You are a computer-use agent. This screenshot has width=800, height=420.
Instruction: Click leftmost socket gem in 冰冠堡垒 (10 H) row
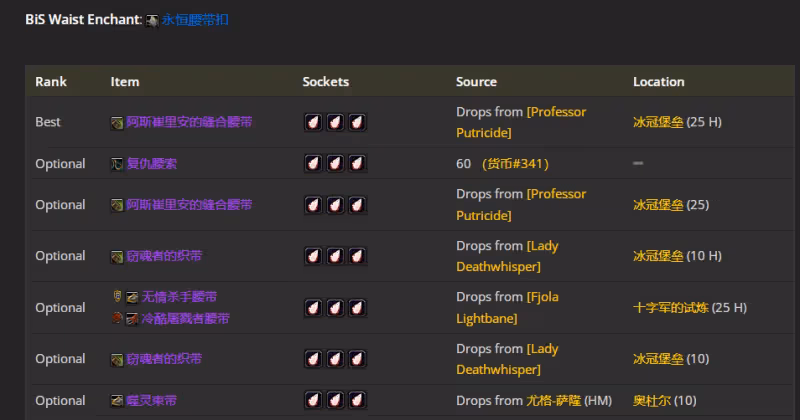coord(313,256)
